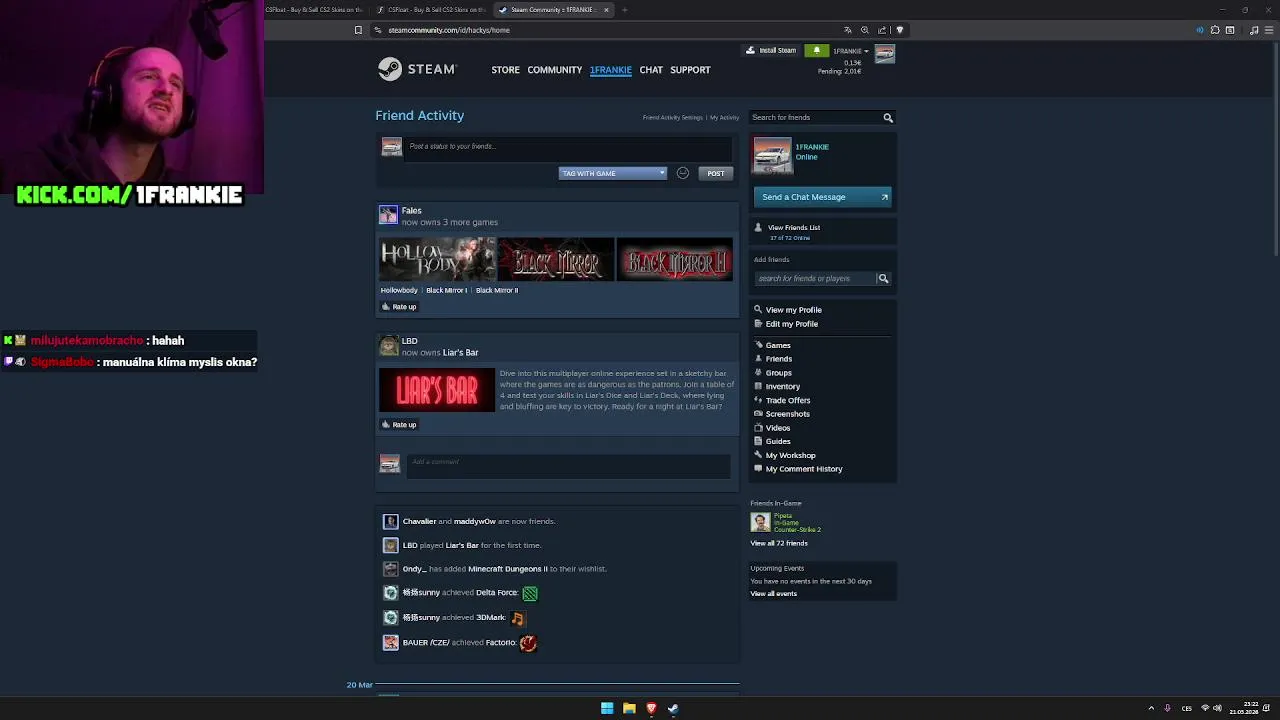Click the Steam logo in the header
The width and height of the screenshot is (1280, 720).
[417, 69]
